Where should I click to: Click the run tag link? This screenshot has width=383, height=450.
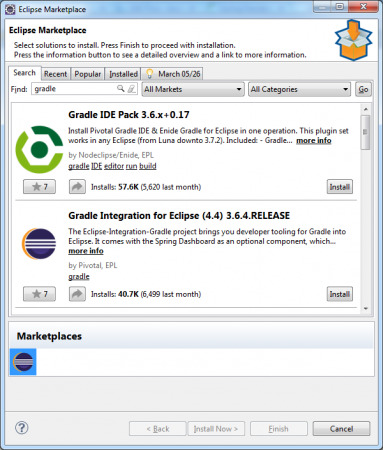[x=131, y=166]
